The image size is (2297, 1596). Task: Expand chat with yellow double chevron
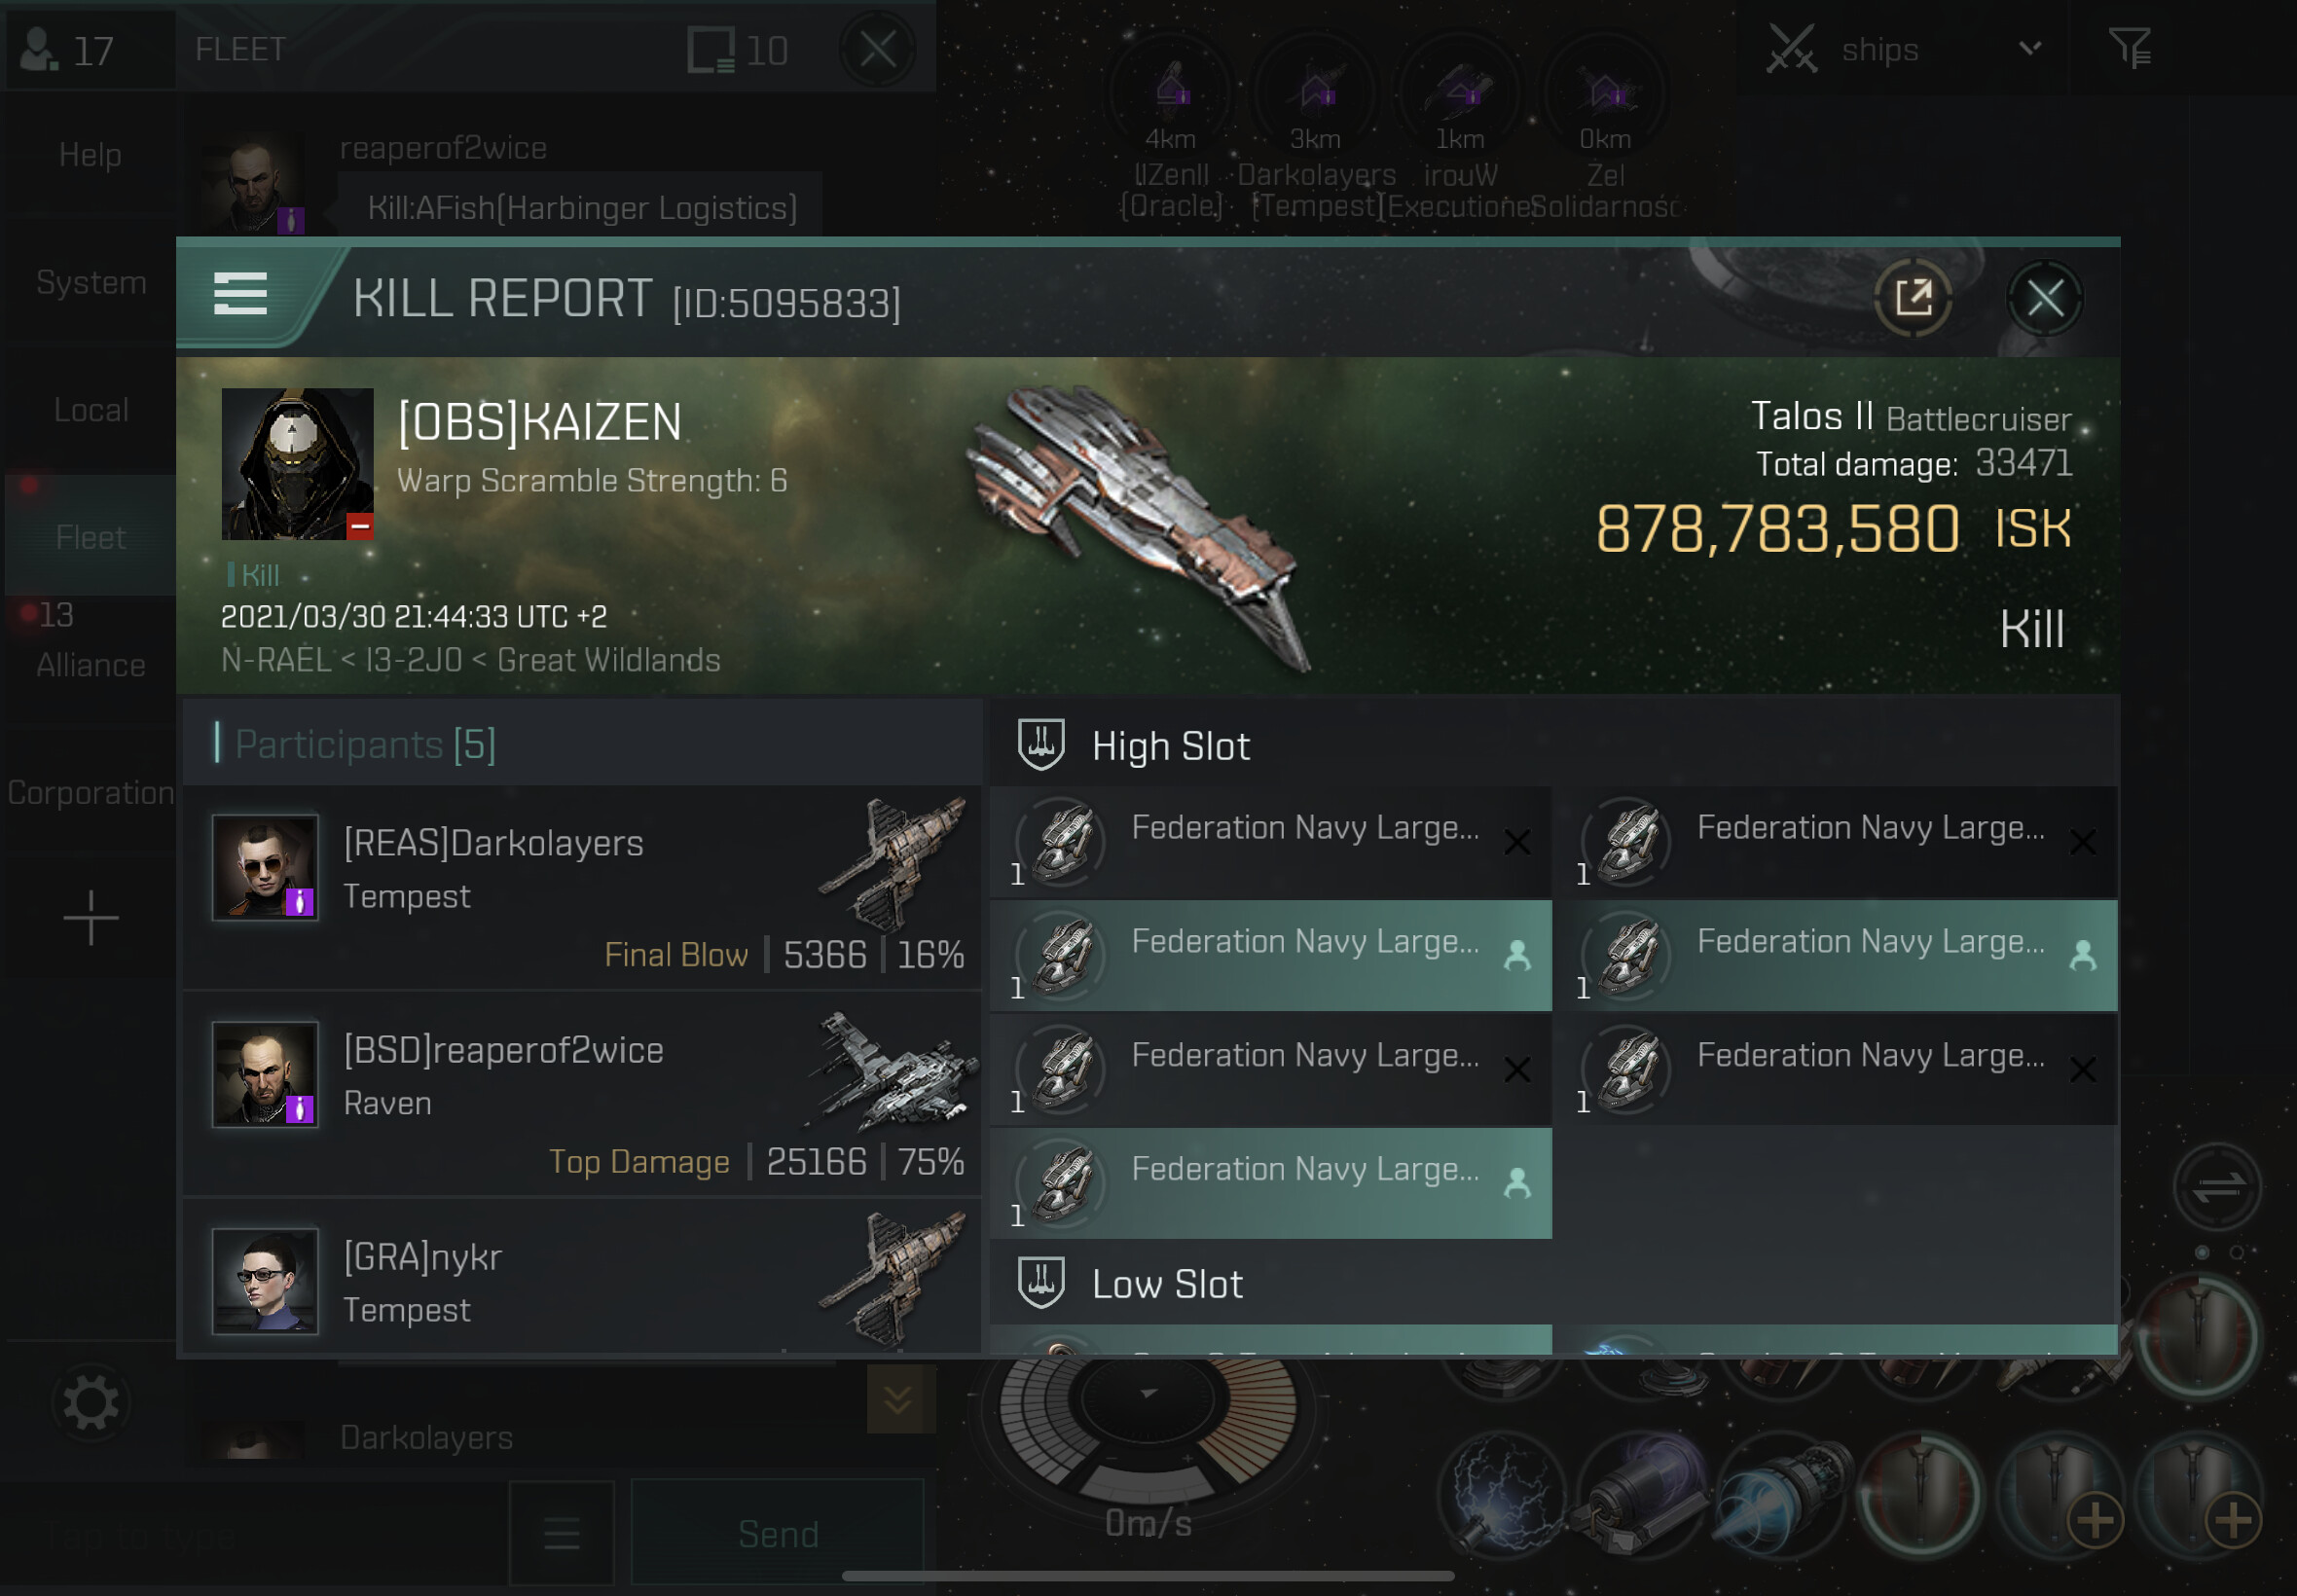[900, 1399]
